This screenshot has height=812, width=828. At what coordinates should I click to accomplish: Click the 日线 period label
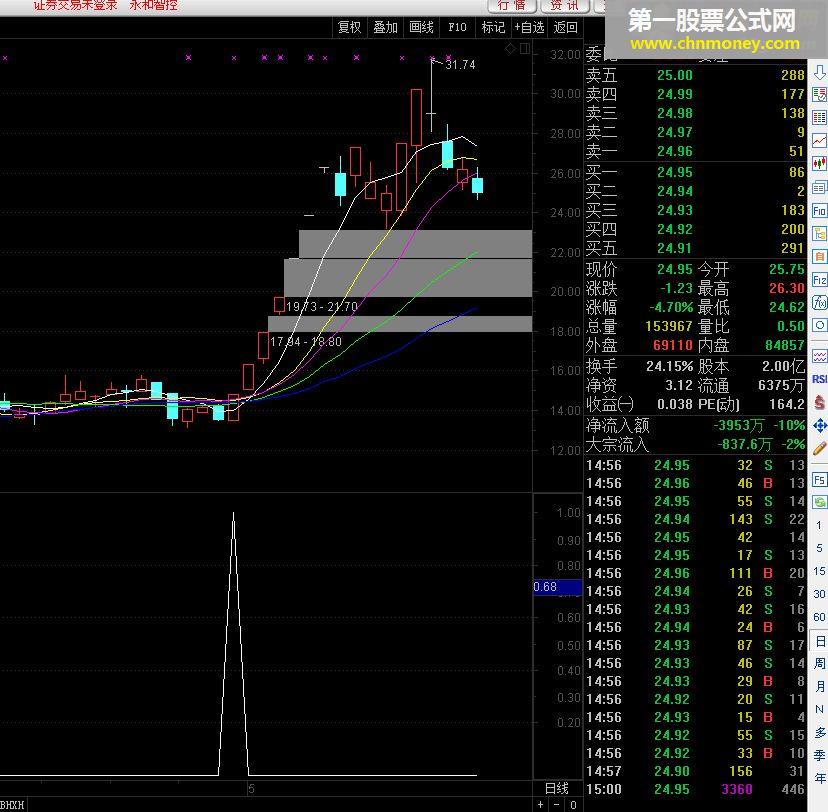pyautogui.click(x=557, y=789)
